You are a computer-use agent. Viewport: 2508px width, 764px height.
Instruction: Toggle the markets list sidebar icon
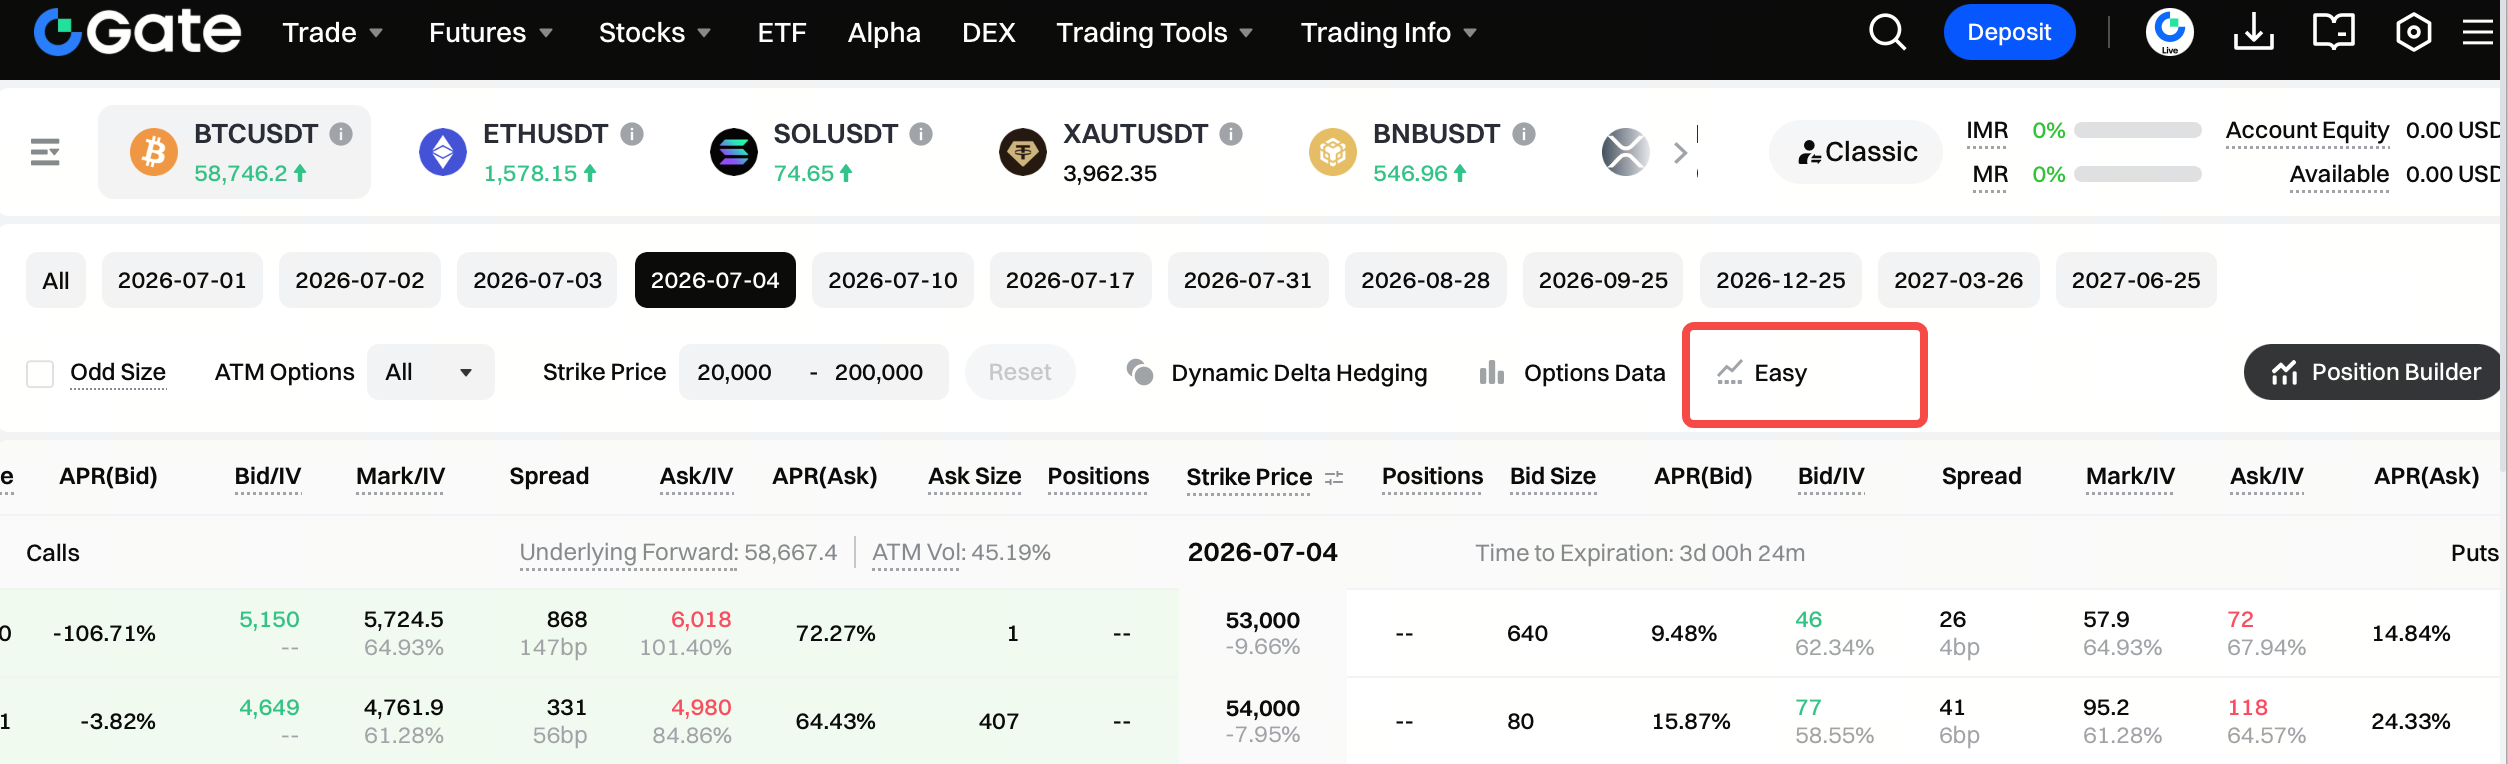[x=45, y=152]
